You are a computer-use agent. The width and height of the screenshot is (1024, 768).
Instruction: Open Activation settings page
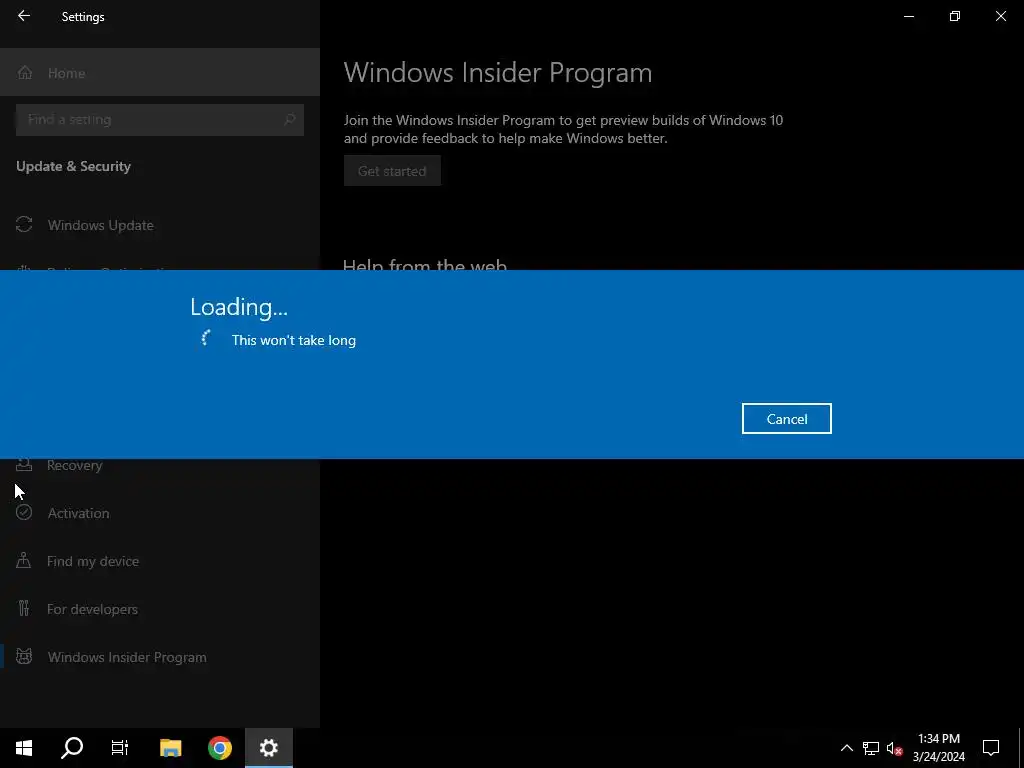point(160,513)
